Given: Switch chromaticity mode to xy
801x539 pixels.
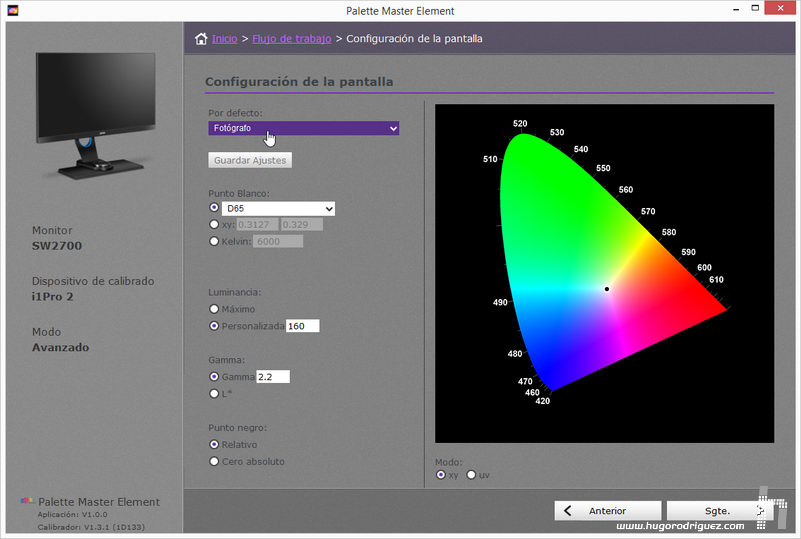Looking at the screenshot, I should 440,475.
